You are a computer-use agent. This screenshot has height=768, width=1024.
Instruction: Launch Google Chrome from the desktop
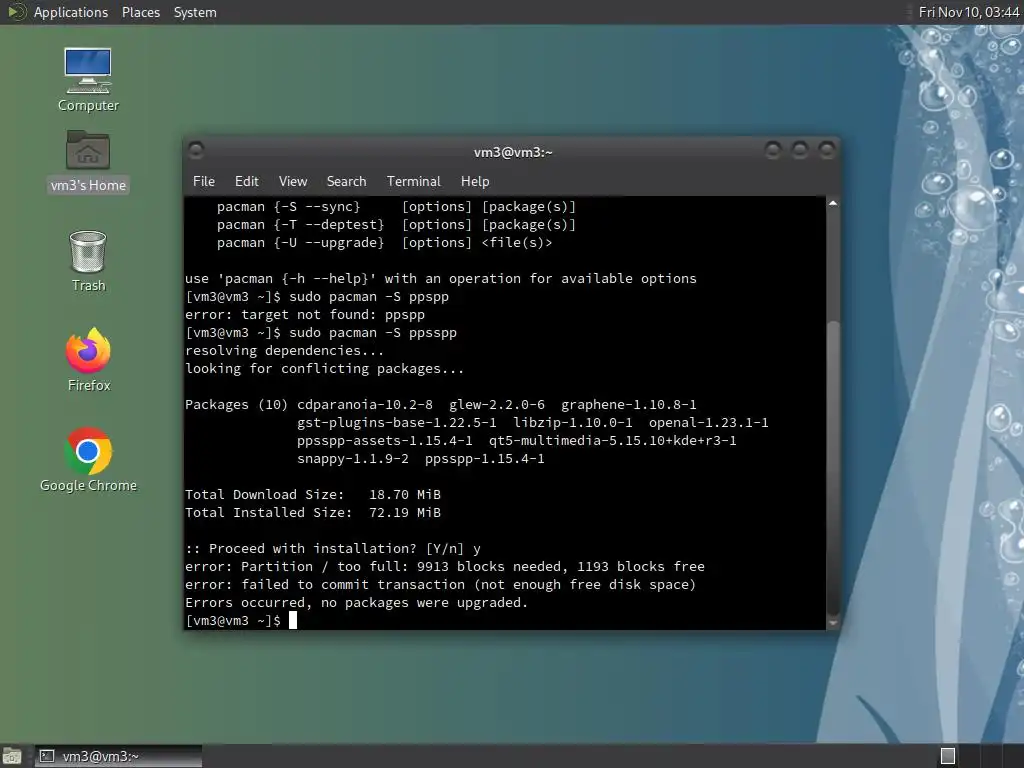pyautogui.click(x=88, y=459)
